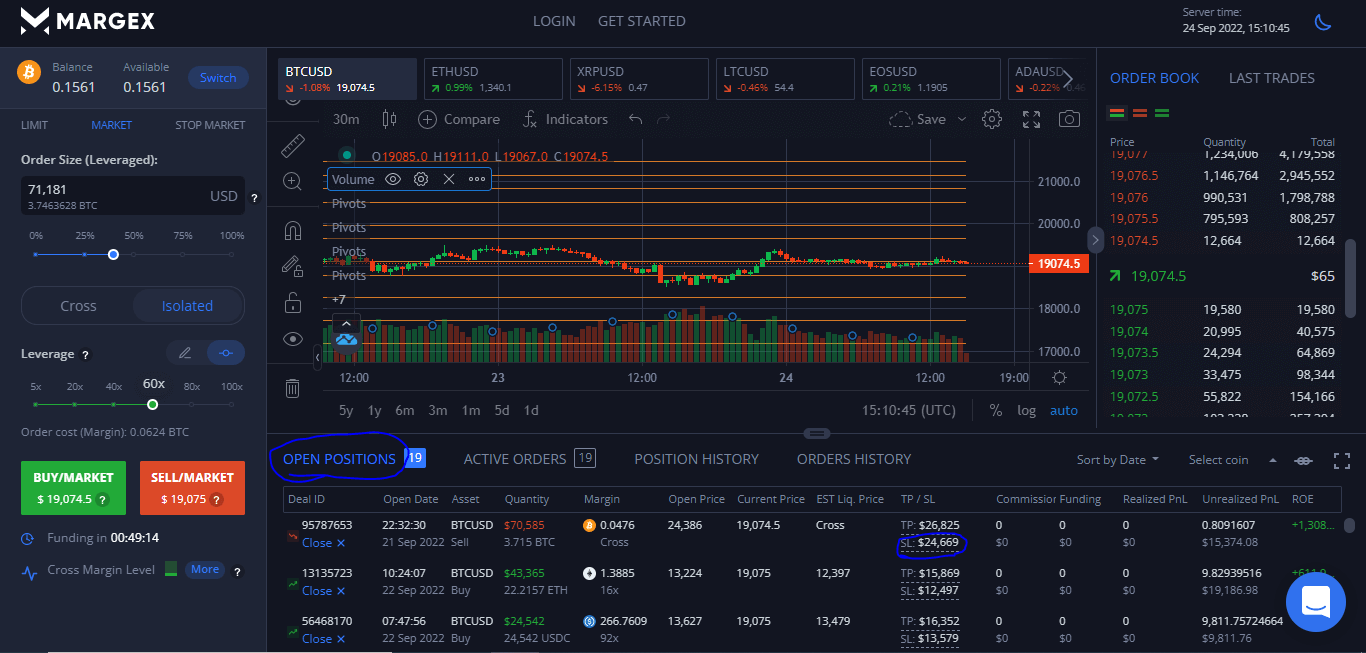Switch leverage input to slider mode
Image resolution: width=1366 pixels, height=653 pixels.
pyautogui.click(x=225, y=352)
